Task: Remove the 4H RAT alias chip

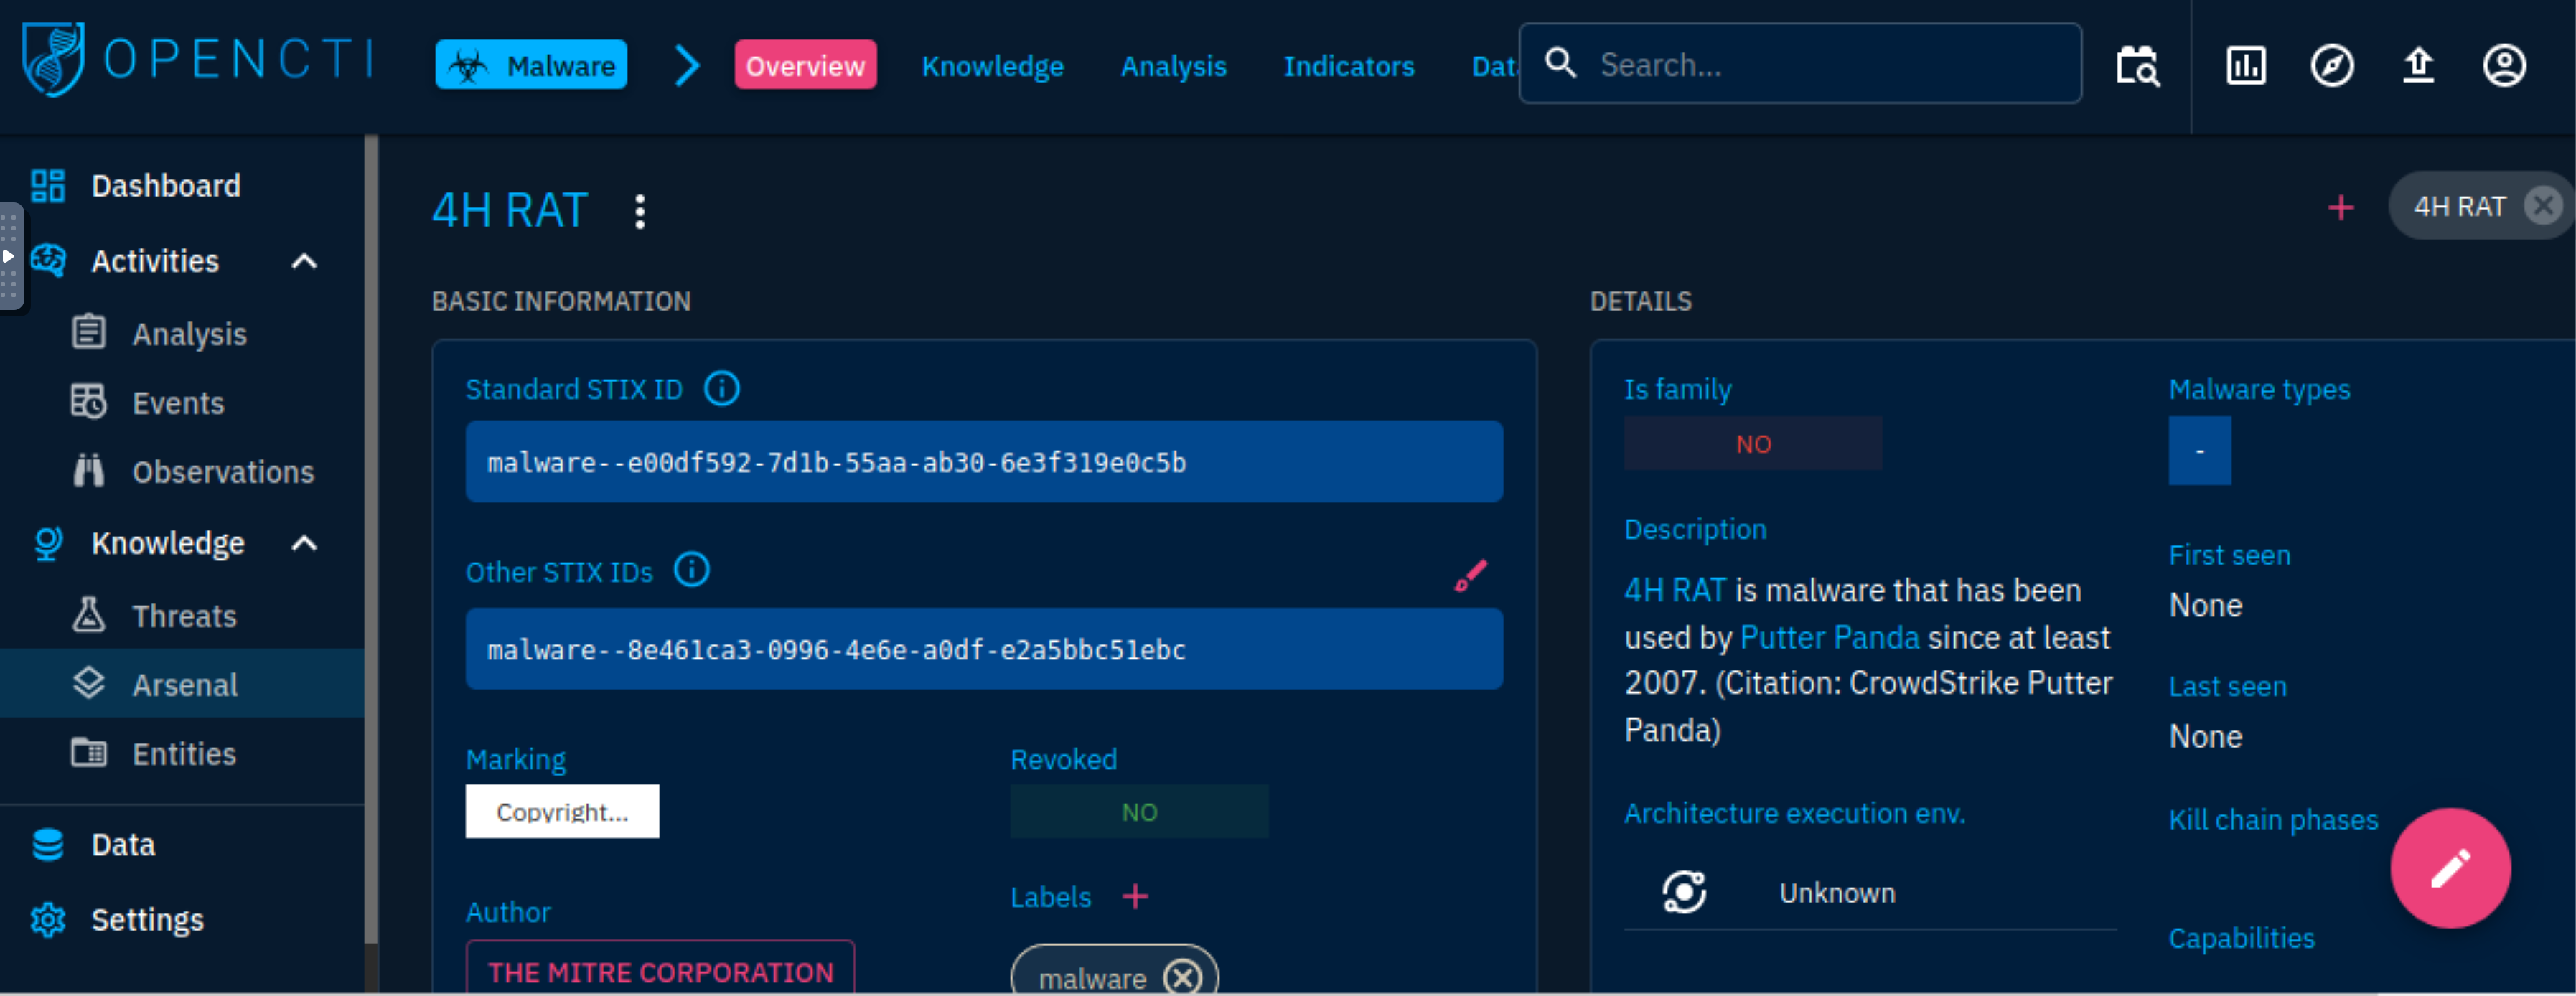Action: 2542,206
